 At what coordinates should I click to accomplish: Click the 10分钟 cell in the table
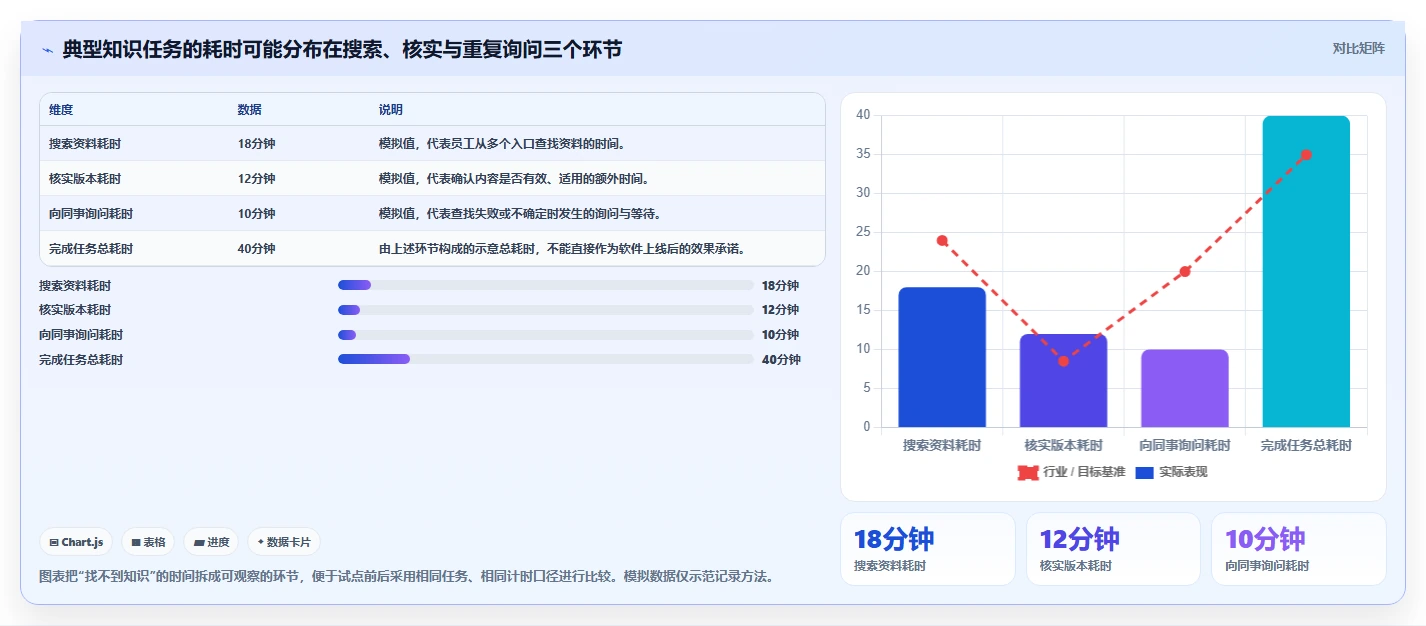(x=257, y=214)
